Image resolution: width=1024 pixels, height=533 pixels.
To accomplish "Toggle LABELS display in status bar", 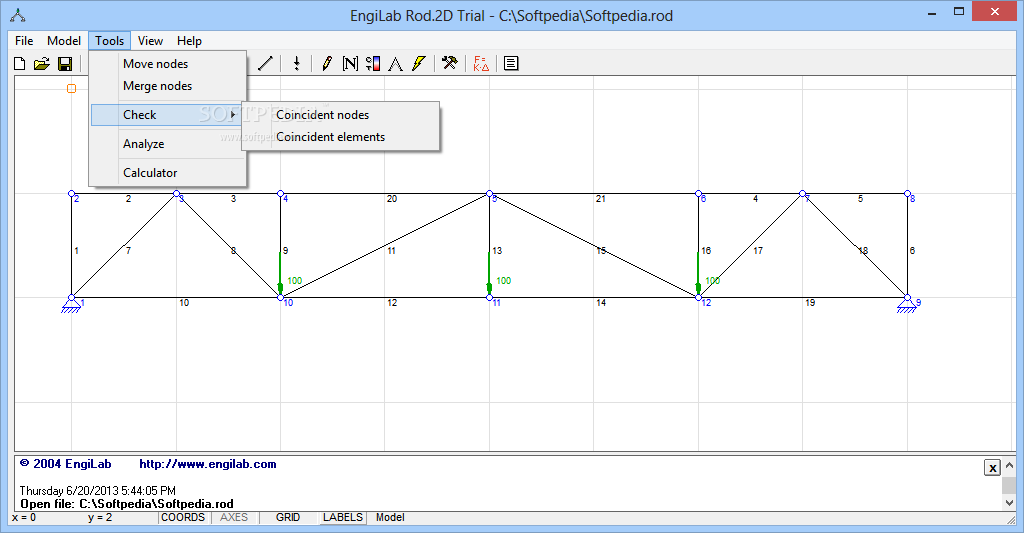I will [x=343, y=517].
